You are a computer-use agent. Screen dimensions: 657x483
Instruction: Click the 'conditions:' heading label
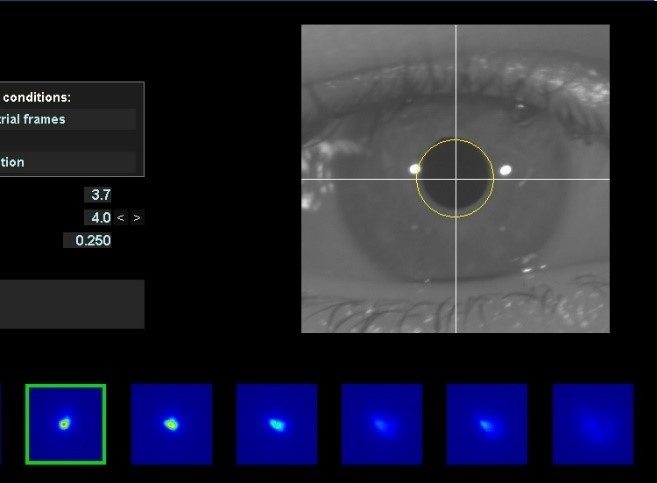pyautogui.click(x=37, y=98)
